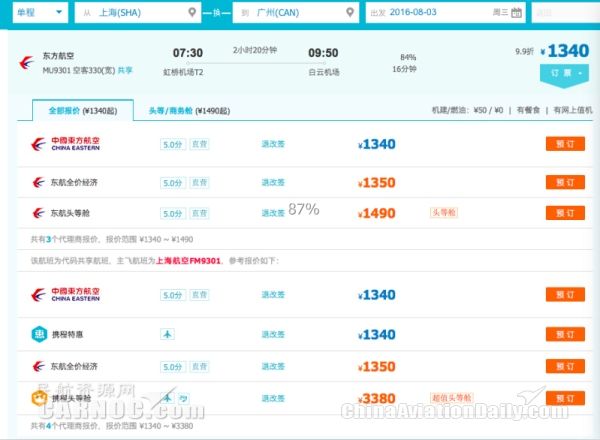Book 东航全价经济 ¥1350 in upper list

coord(565,182)
